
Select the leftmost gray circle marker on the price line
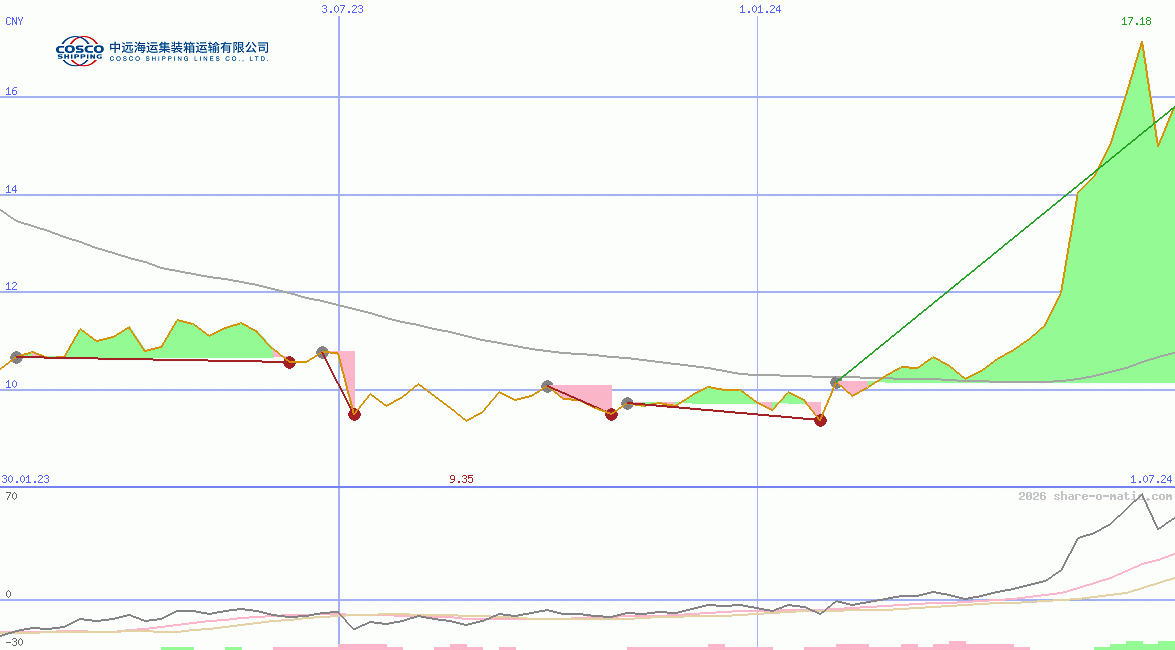(x=15, y=356)
